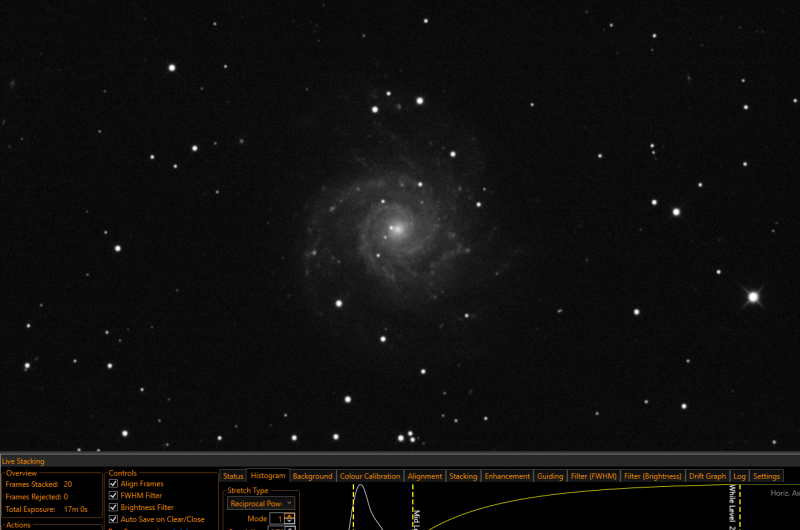Click the Live Stacking panel title
The width and height of the screenshot is (800, 530).
tap(23, 461)
